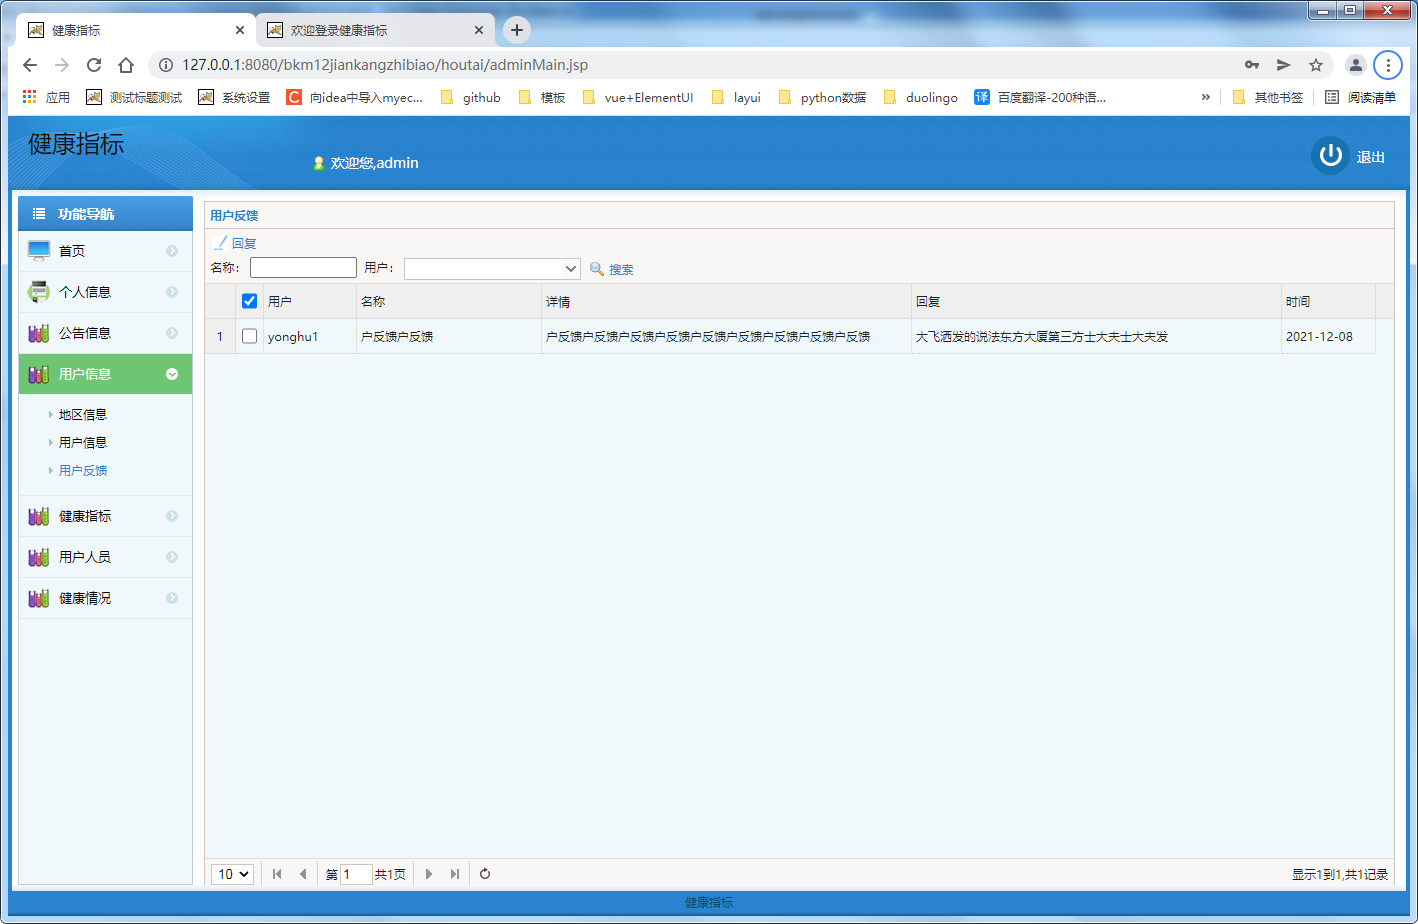
Task: Open the github bookmark folder
Action: tap(470, 97)
